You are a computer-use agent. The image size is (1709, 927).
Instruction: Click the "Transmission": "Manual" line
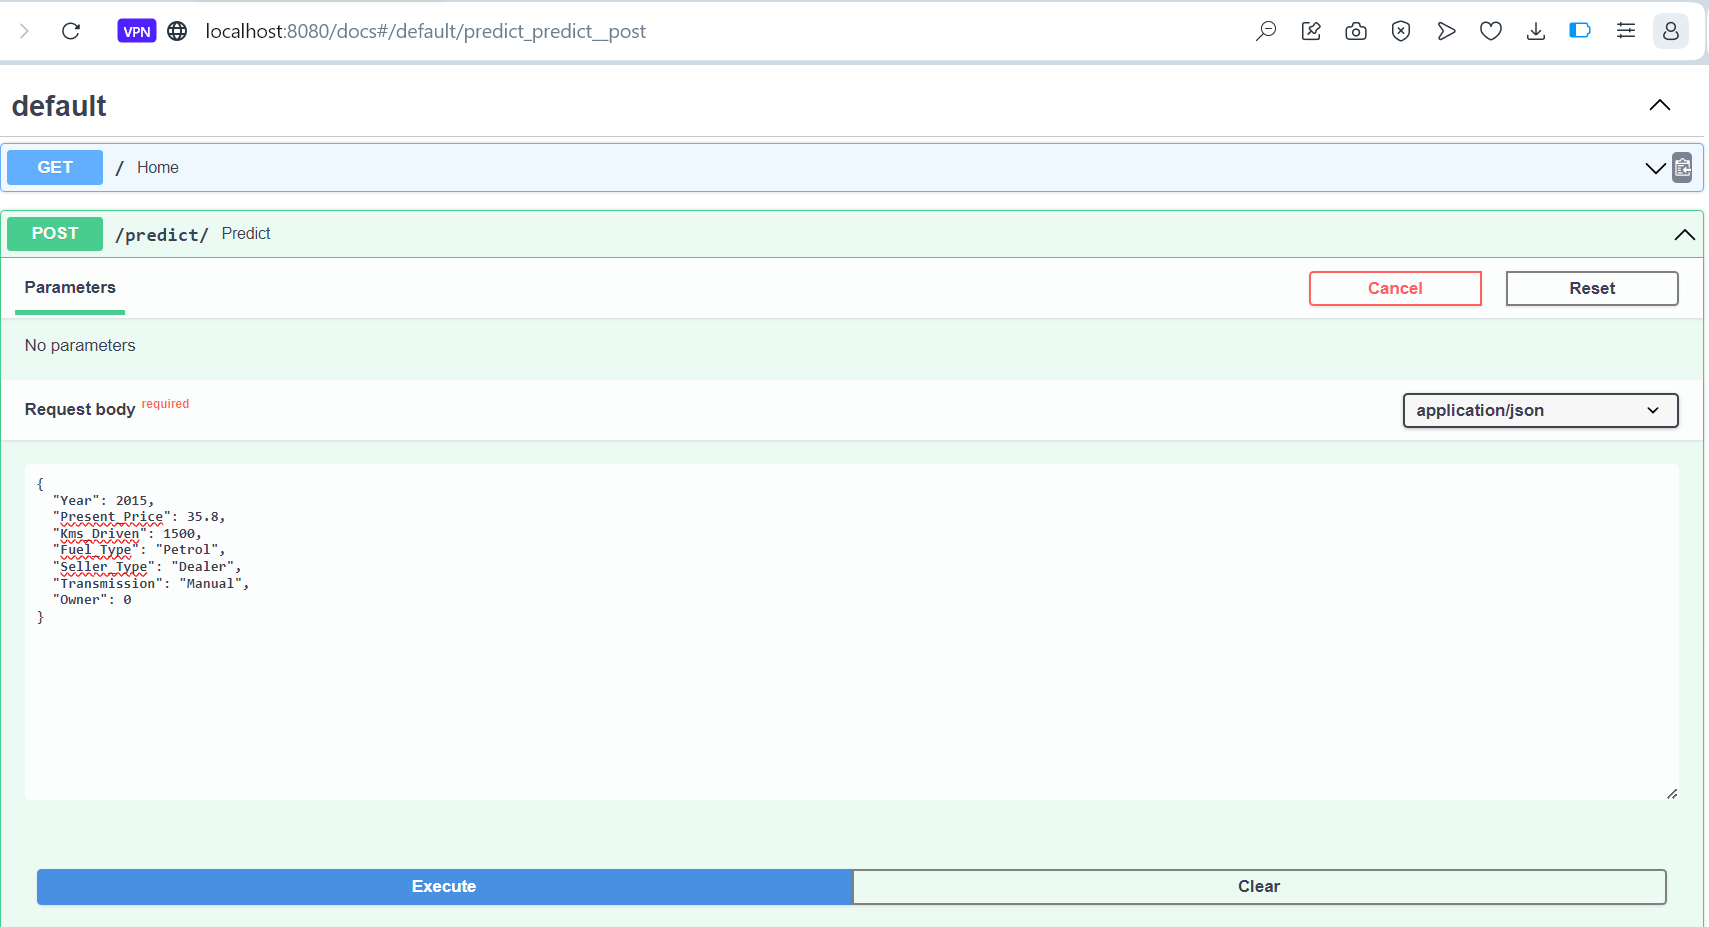pos(151,584)
